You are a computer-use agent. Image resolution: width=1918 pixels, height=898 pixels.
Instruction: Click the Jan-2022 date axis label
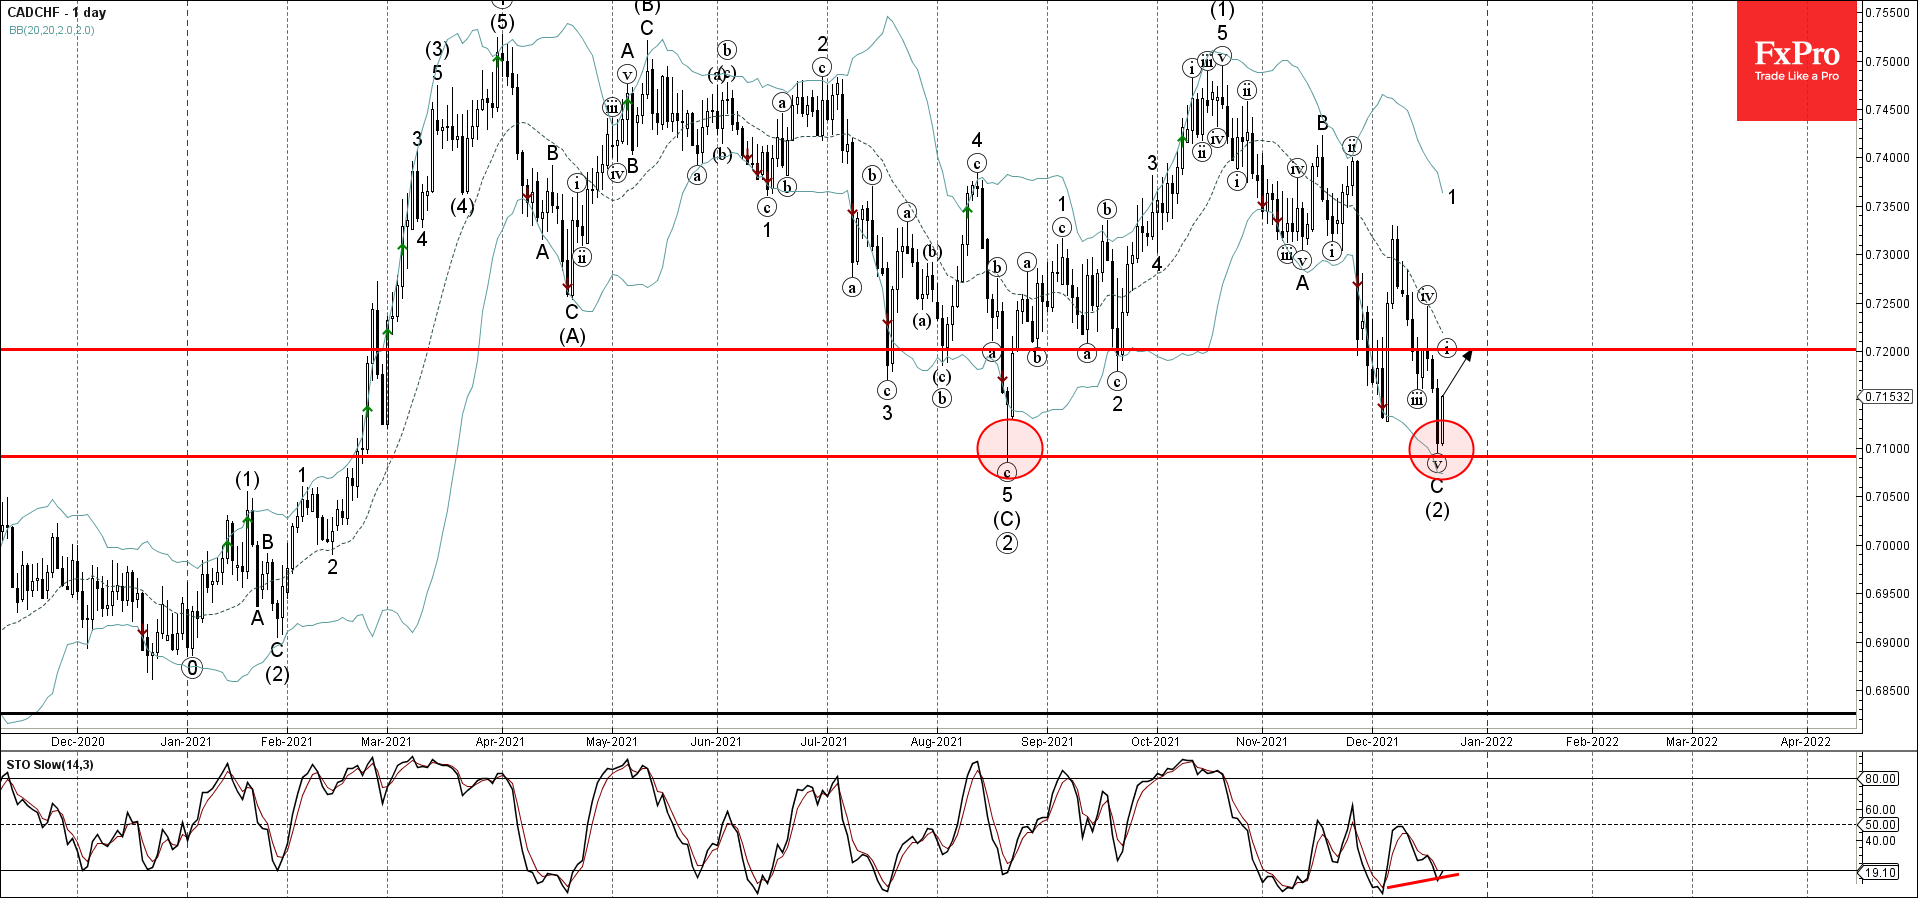pyautogui.click(x=1487, y=742)
